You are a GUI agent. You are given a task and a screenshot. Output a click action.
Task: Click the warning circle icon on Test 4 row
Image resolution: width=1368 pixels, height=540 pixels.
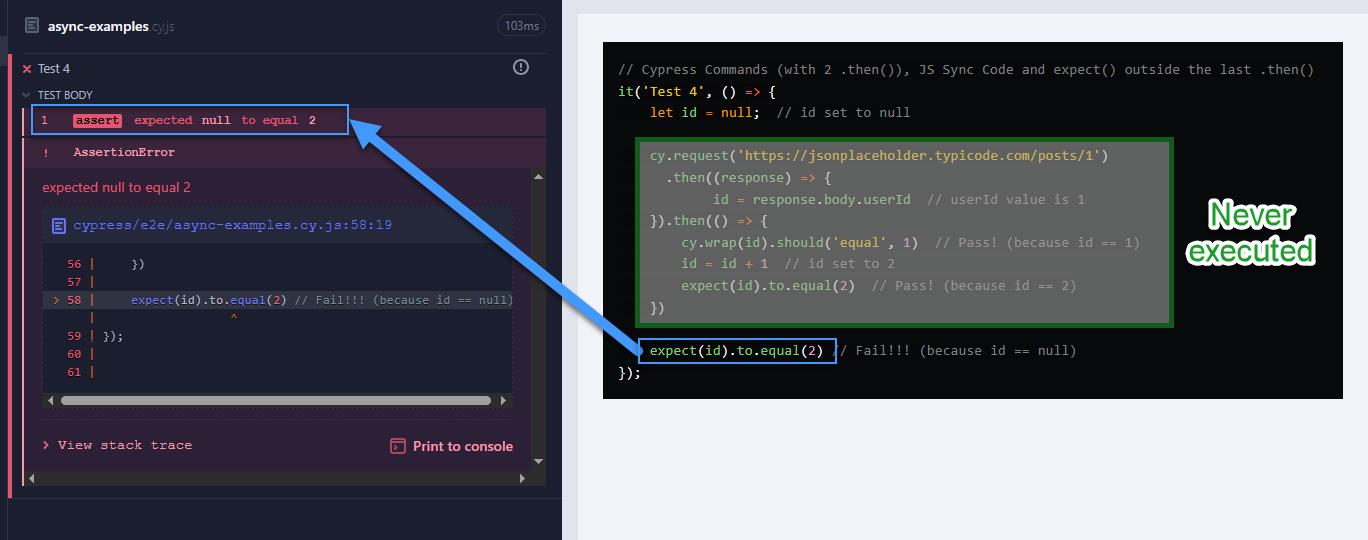(520, 67)
